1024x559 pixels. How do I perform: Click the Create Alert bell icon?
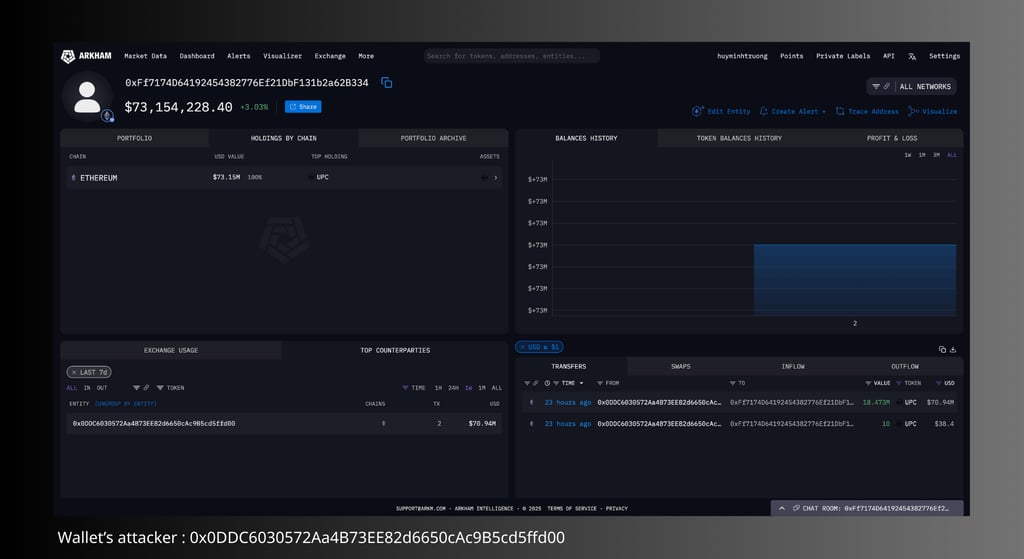tap(763, 111)
